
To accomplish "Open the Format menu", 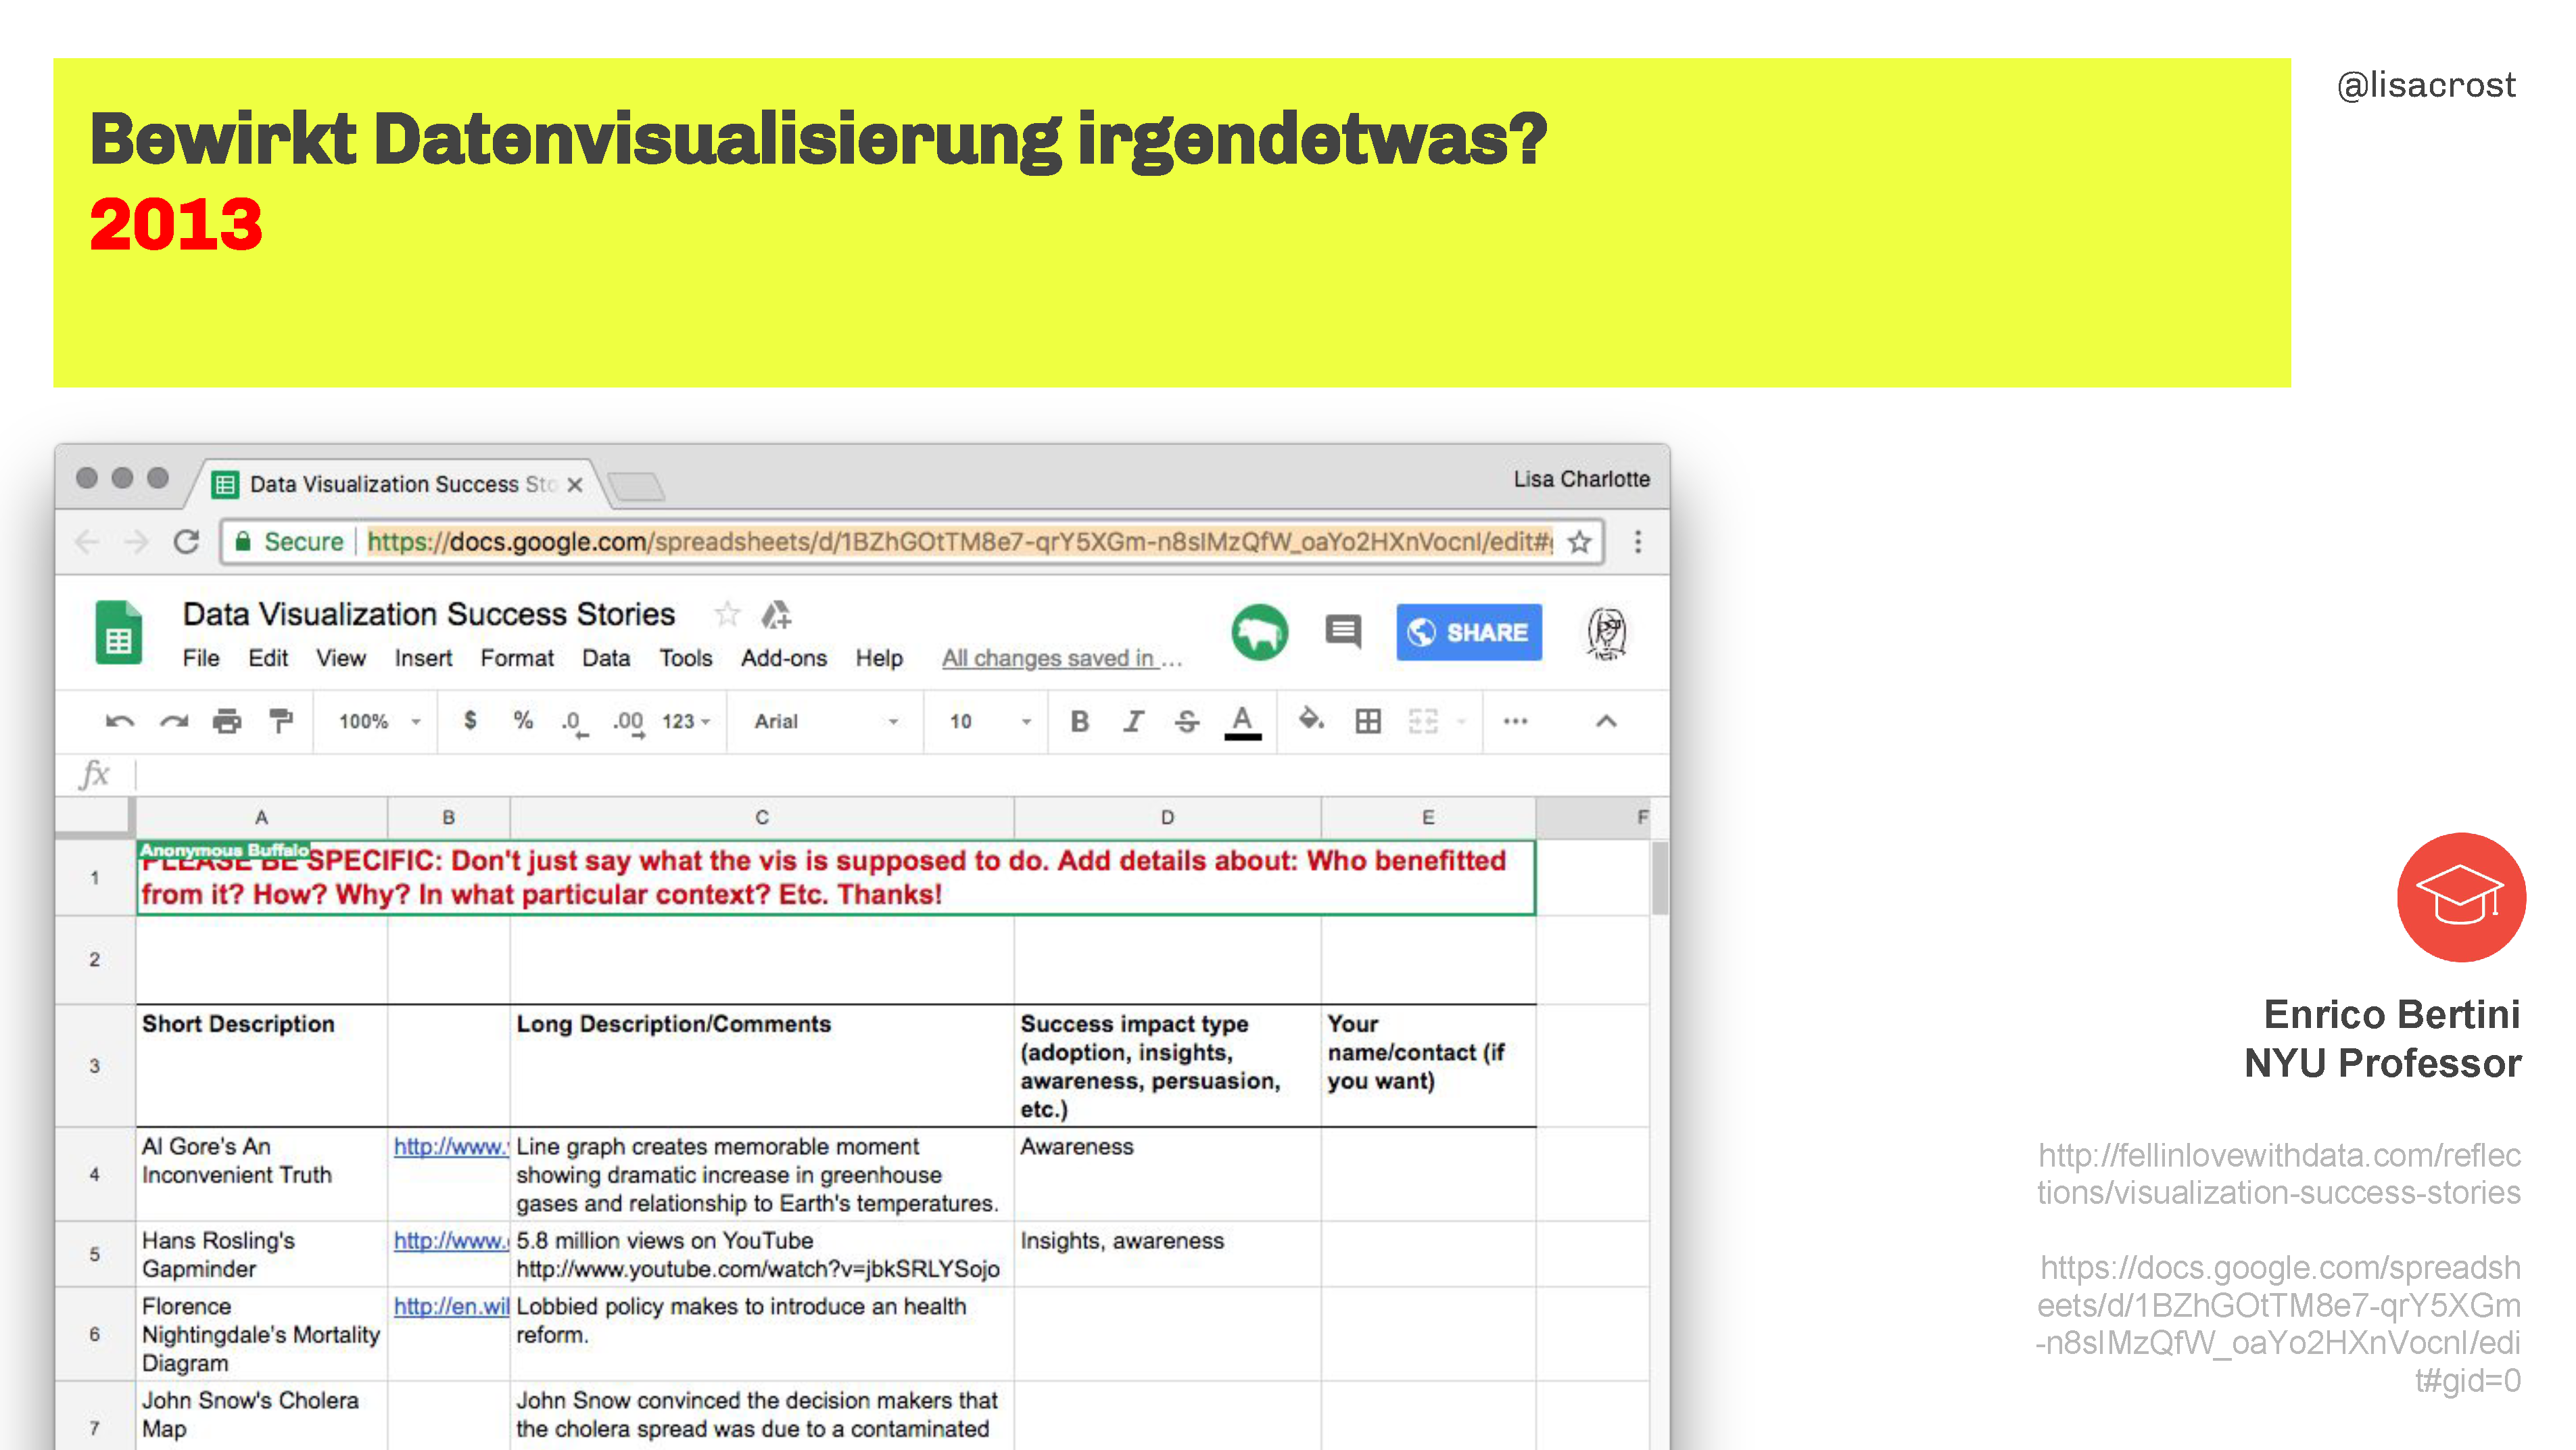I will point(516,658).
